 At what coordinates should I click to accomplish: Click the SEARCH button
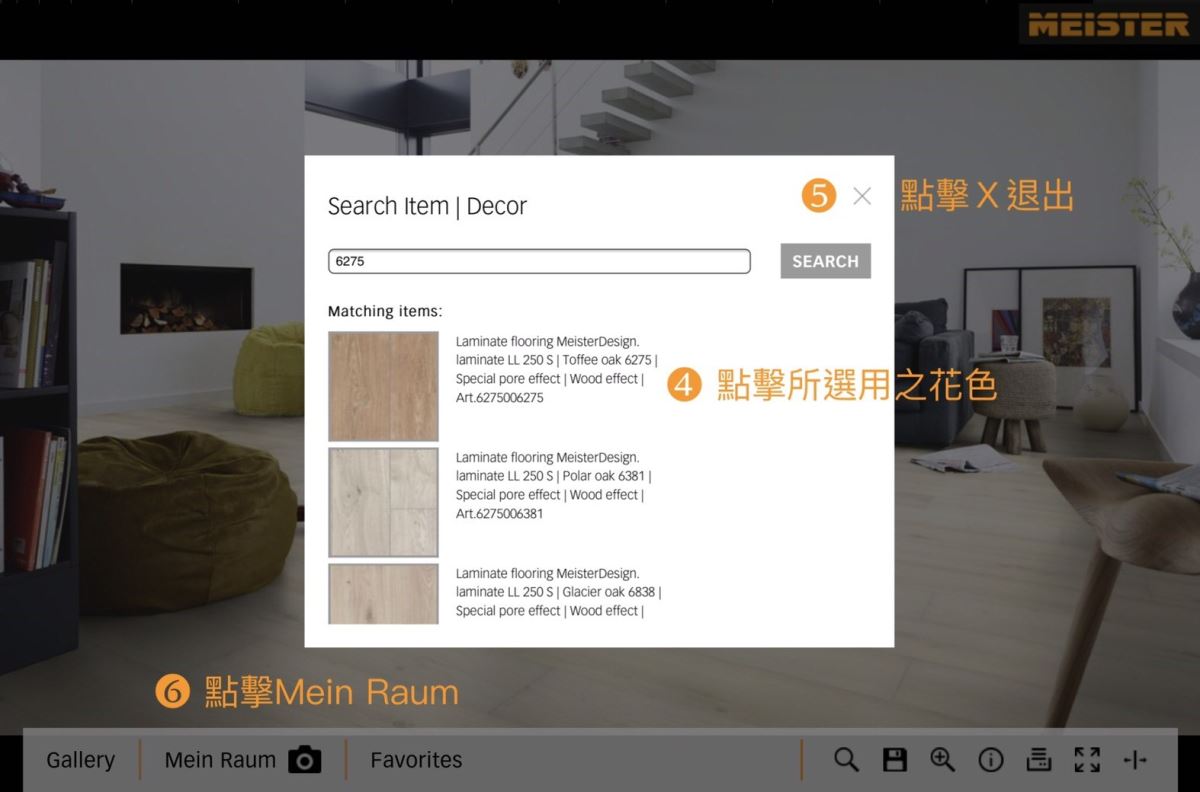coord(826,261)
